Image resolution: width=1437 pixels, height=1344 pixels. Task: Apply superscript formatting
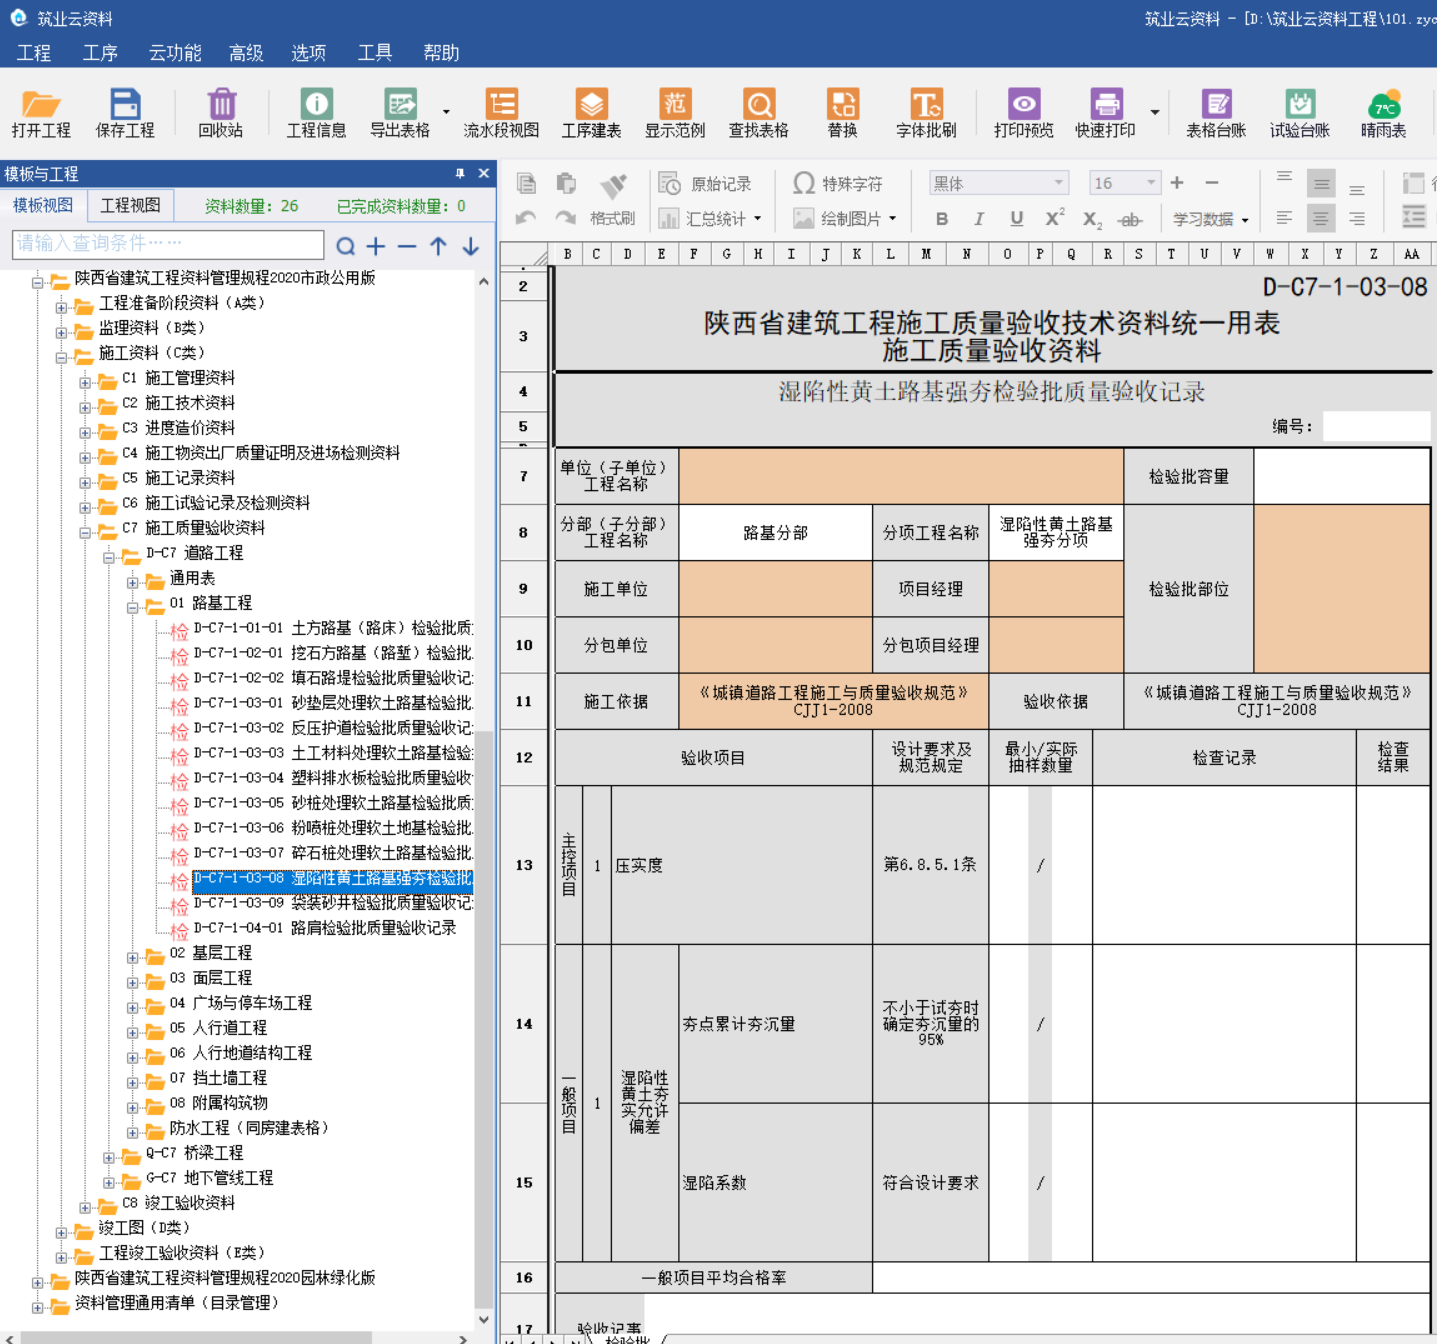[x=1054, y=218]
